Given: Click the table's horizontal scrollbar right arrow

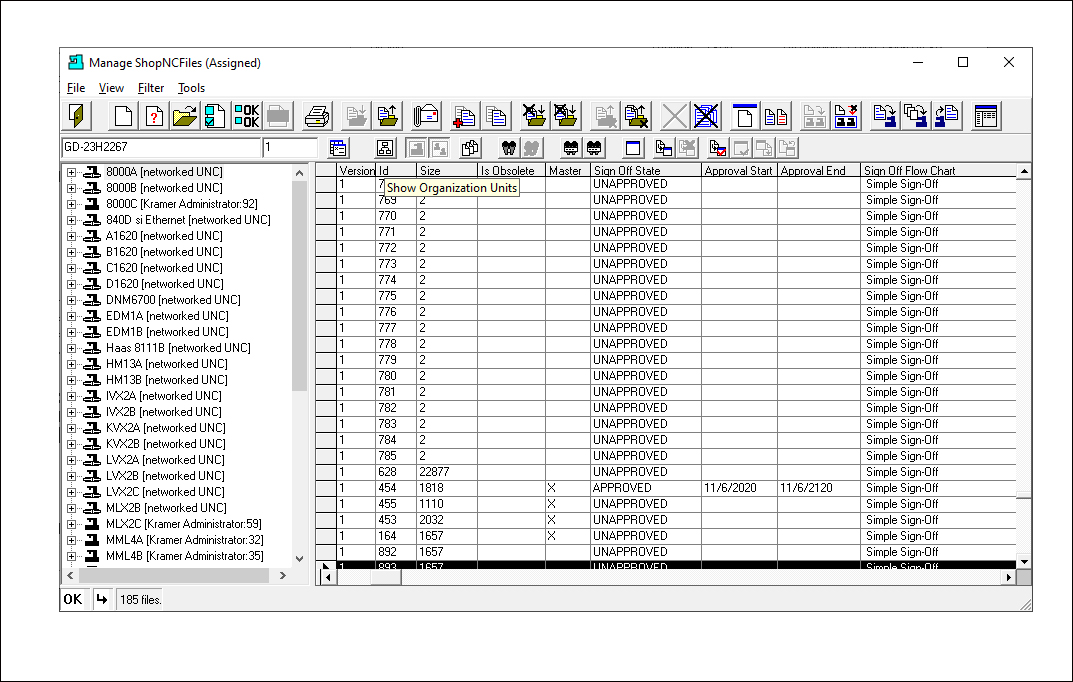Looking at the screenshot, I should click(1008, 577).
